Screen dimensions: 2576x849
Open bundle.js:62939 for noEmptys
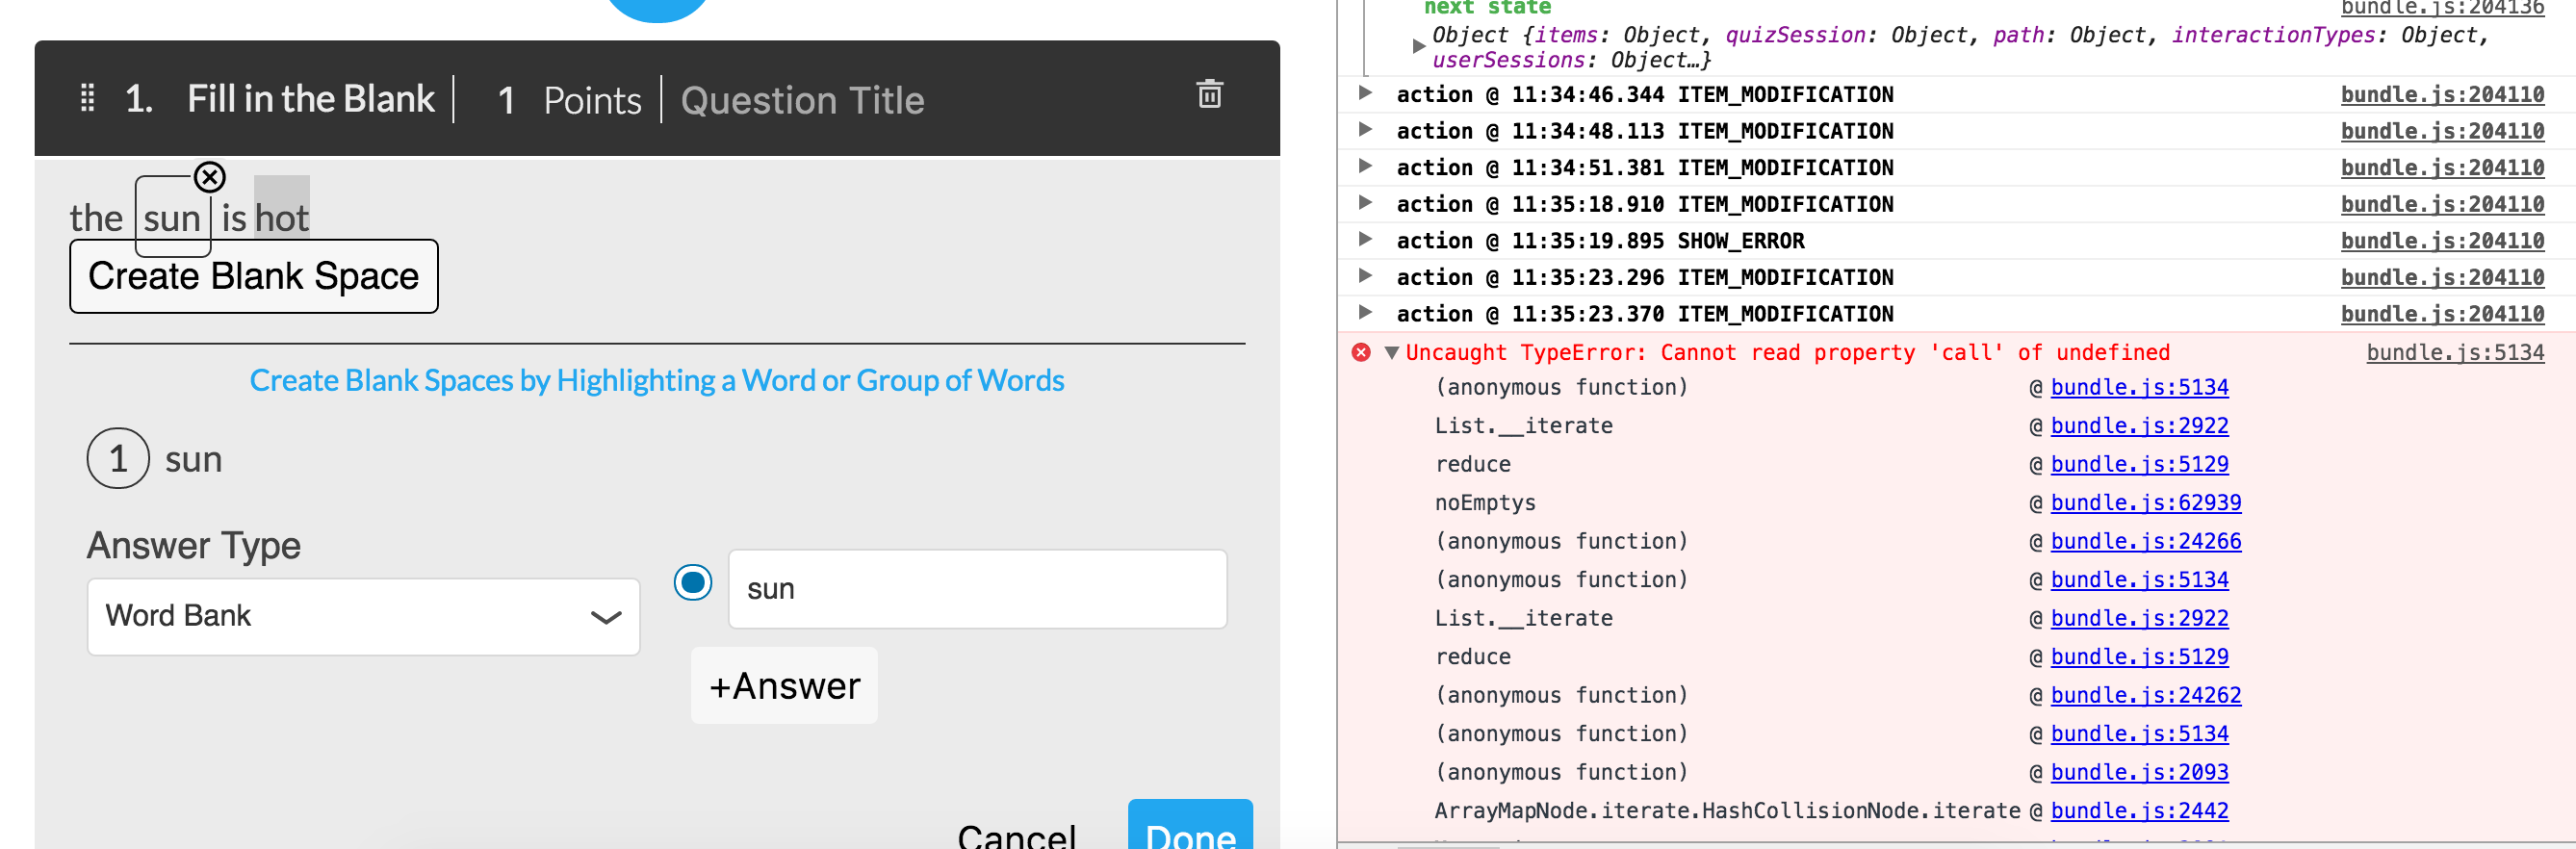(x=2145, y=503)
